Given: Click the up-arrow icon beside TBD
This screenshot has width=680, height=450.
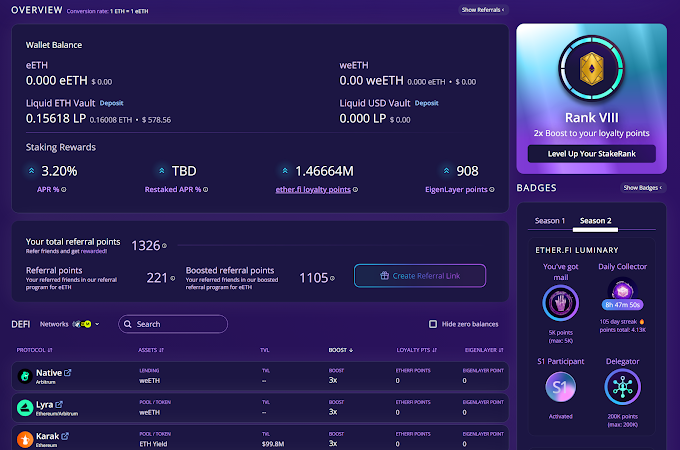Looking at the screenshot, I should pyautogui.click(x=161, y=171).
